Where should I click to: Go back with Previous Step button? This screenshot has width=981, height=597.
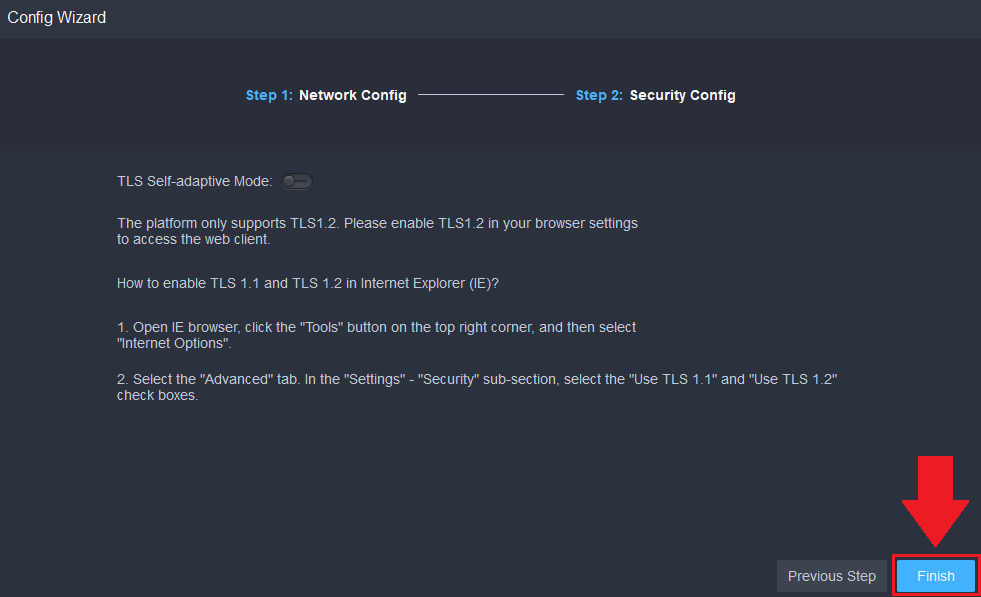tap(831, 576)
